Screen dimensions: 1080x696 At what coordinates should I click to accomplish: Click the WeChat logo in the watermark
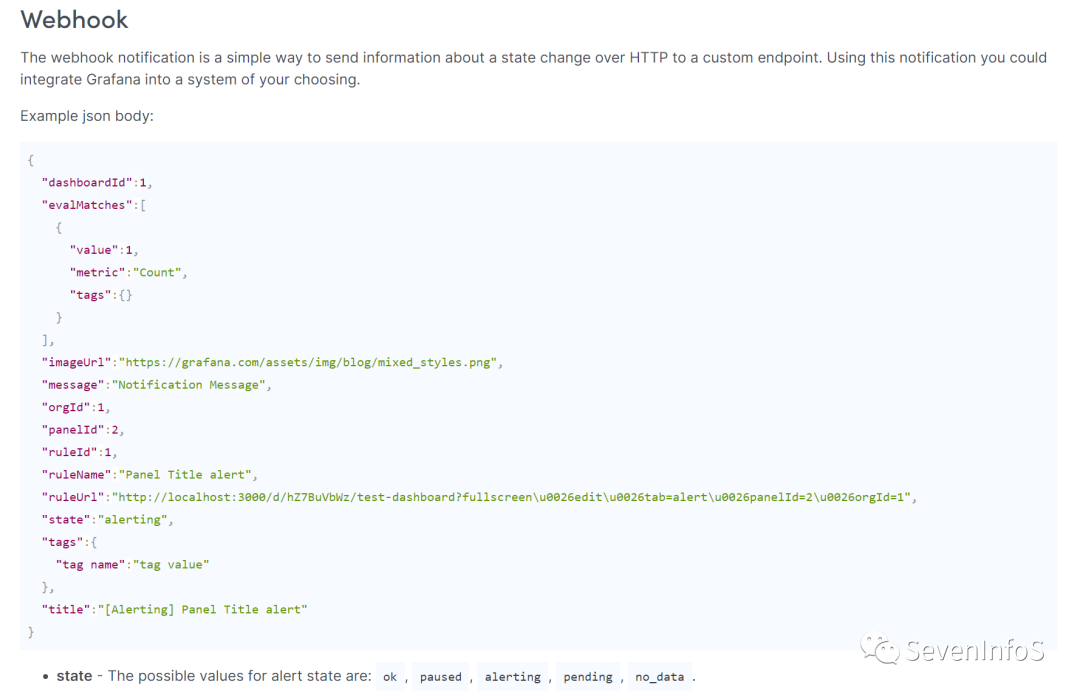(x=882, y=652)
